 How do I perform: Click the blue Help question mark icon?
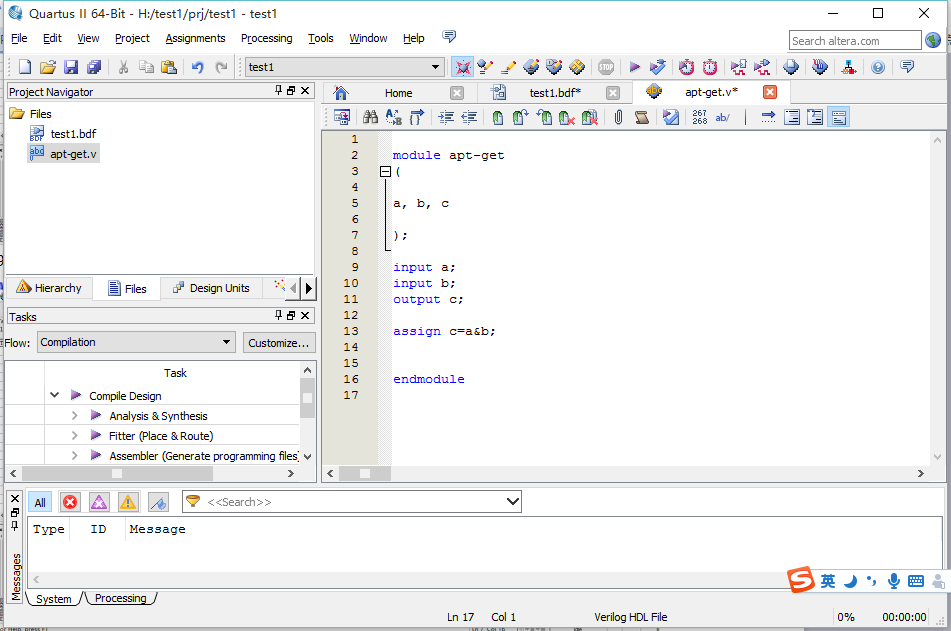point(878,67)
